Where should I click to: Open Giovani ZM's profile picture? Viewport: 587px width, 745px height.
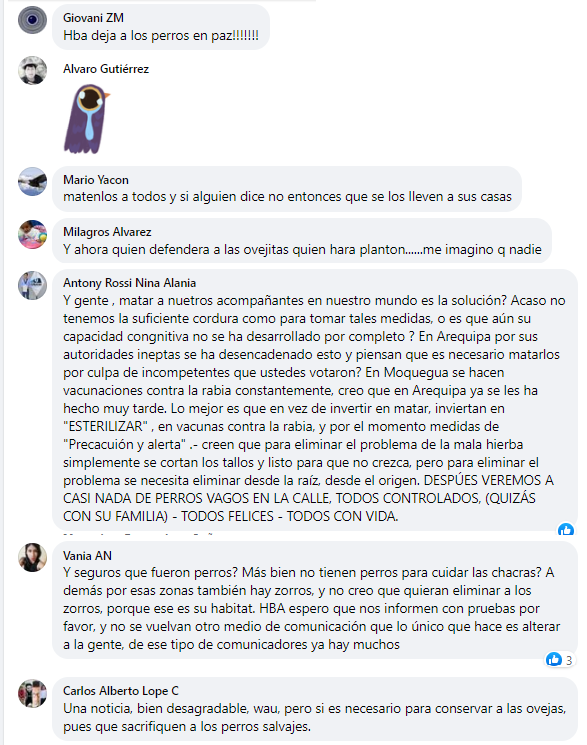coord(32,20)
